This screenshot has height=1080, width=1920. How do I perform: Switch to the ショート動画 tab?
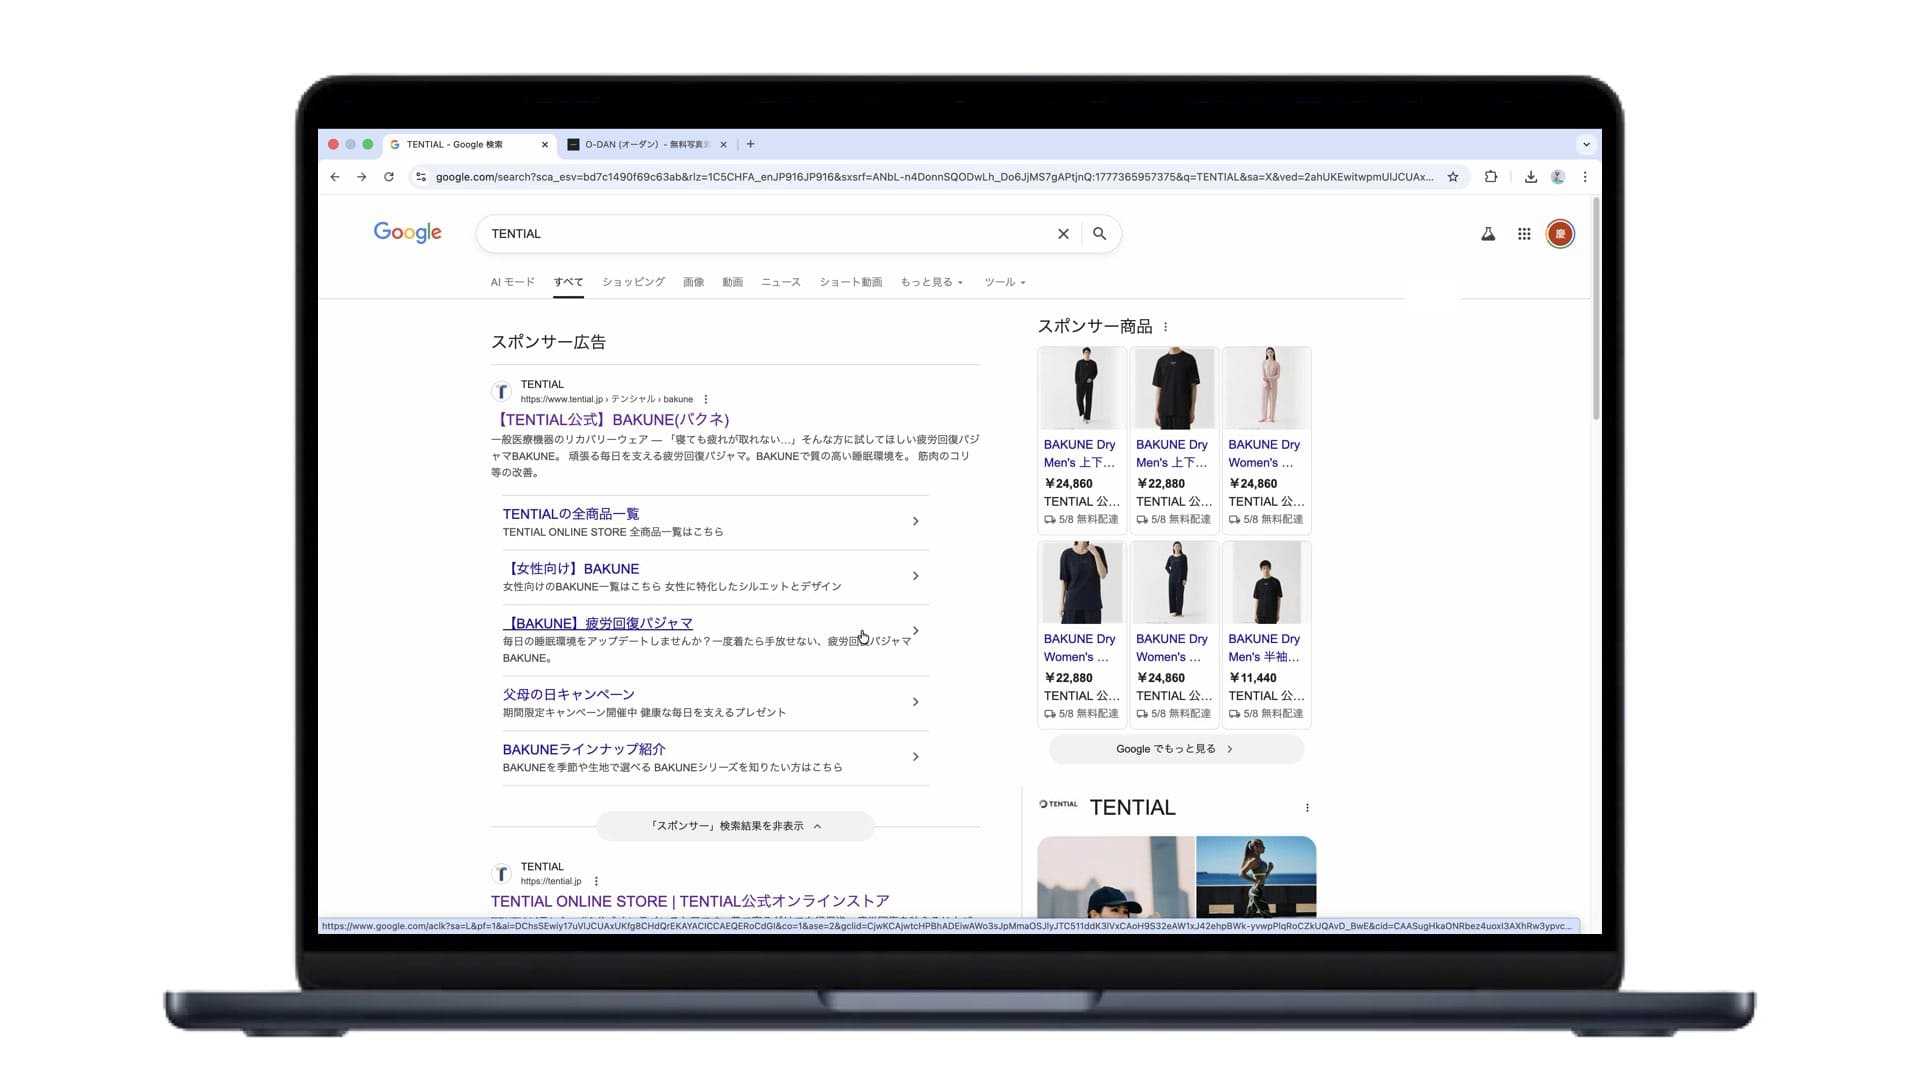tap(851, 282)
